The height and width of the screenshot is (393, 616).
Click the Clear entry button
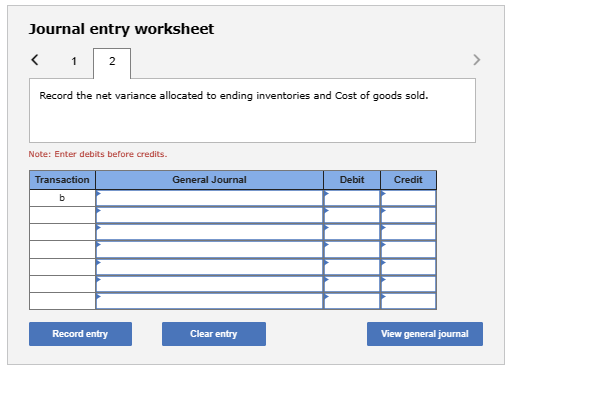[x=214, y=334]
